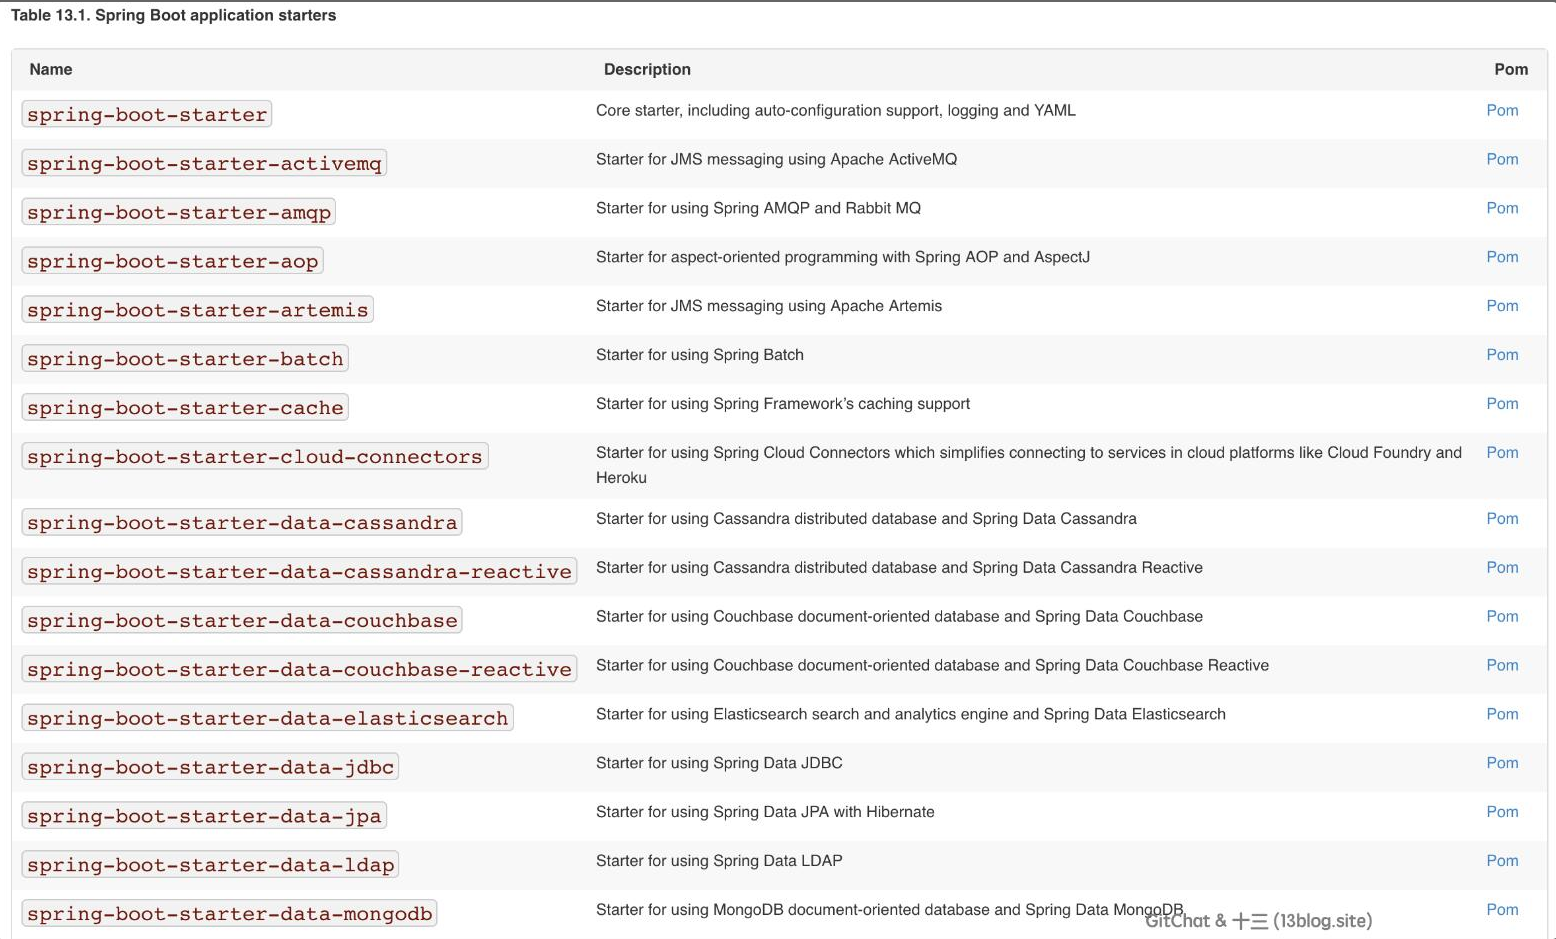Click 'Starter for using Spring Data LDAP'
Screen dimensions: 1556x939
pos(719,862)
